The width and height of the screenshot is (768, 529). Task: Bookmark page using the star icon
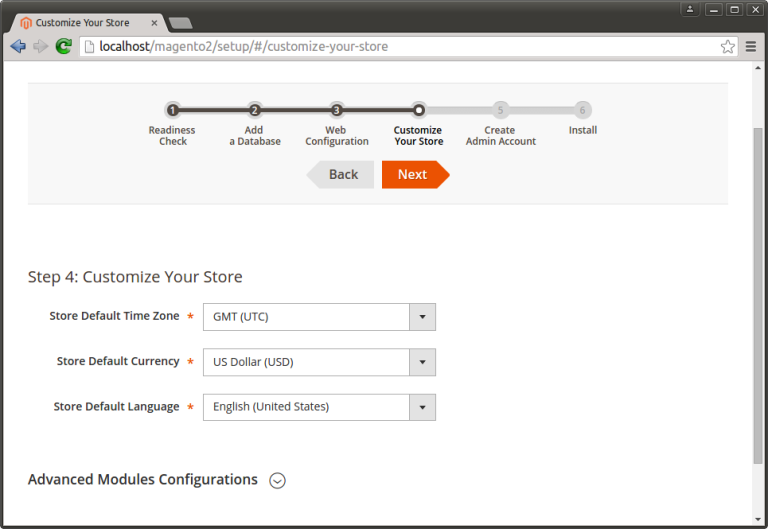[x=727, y=46]
